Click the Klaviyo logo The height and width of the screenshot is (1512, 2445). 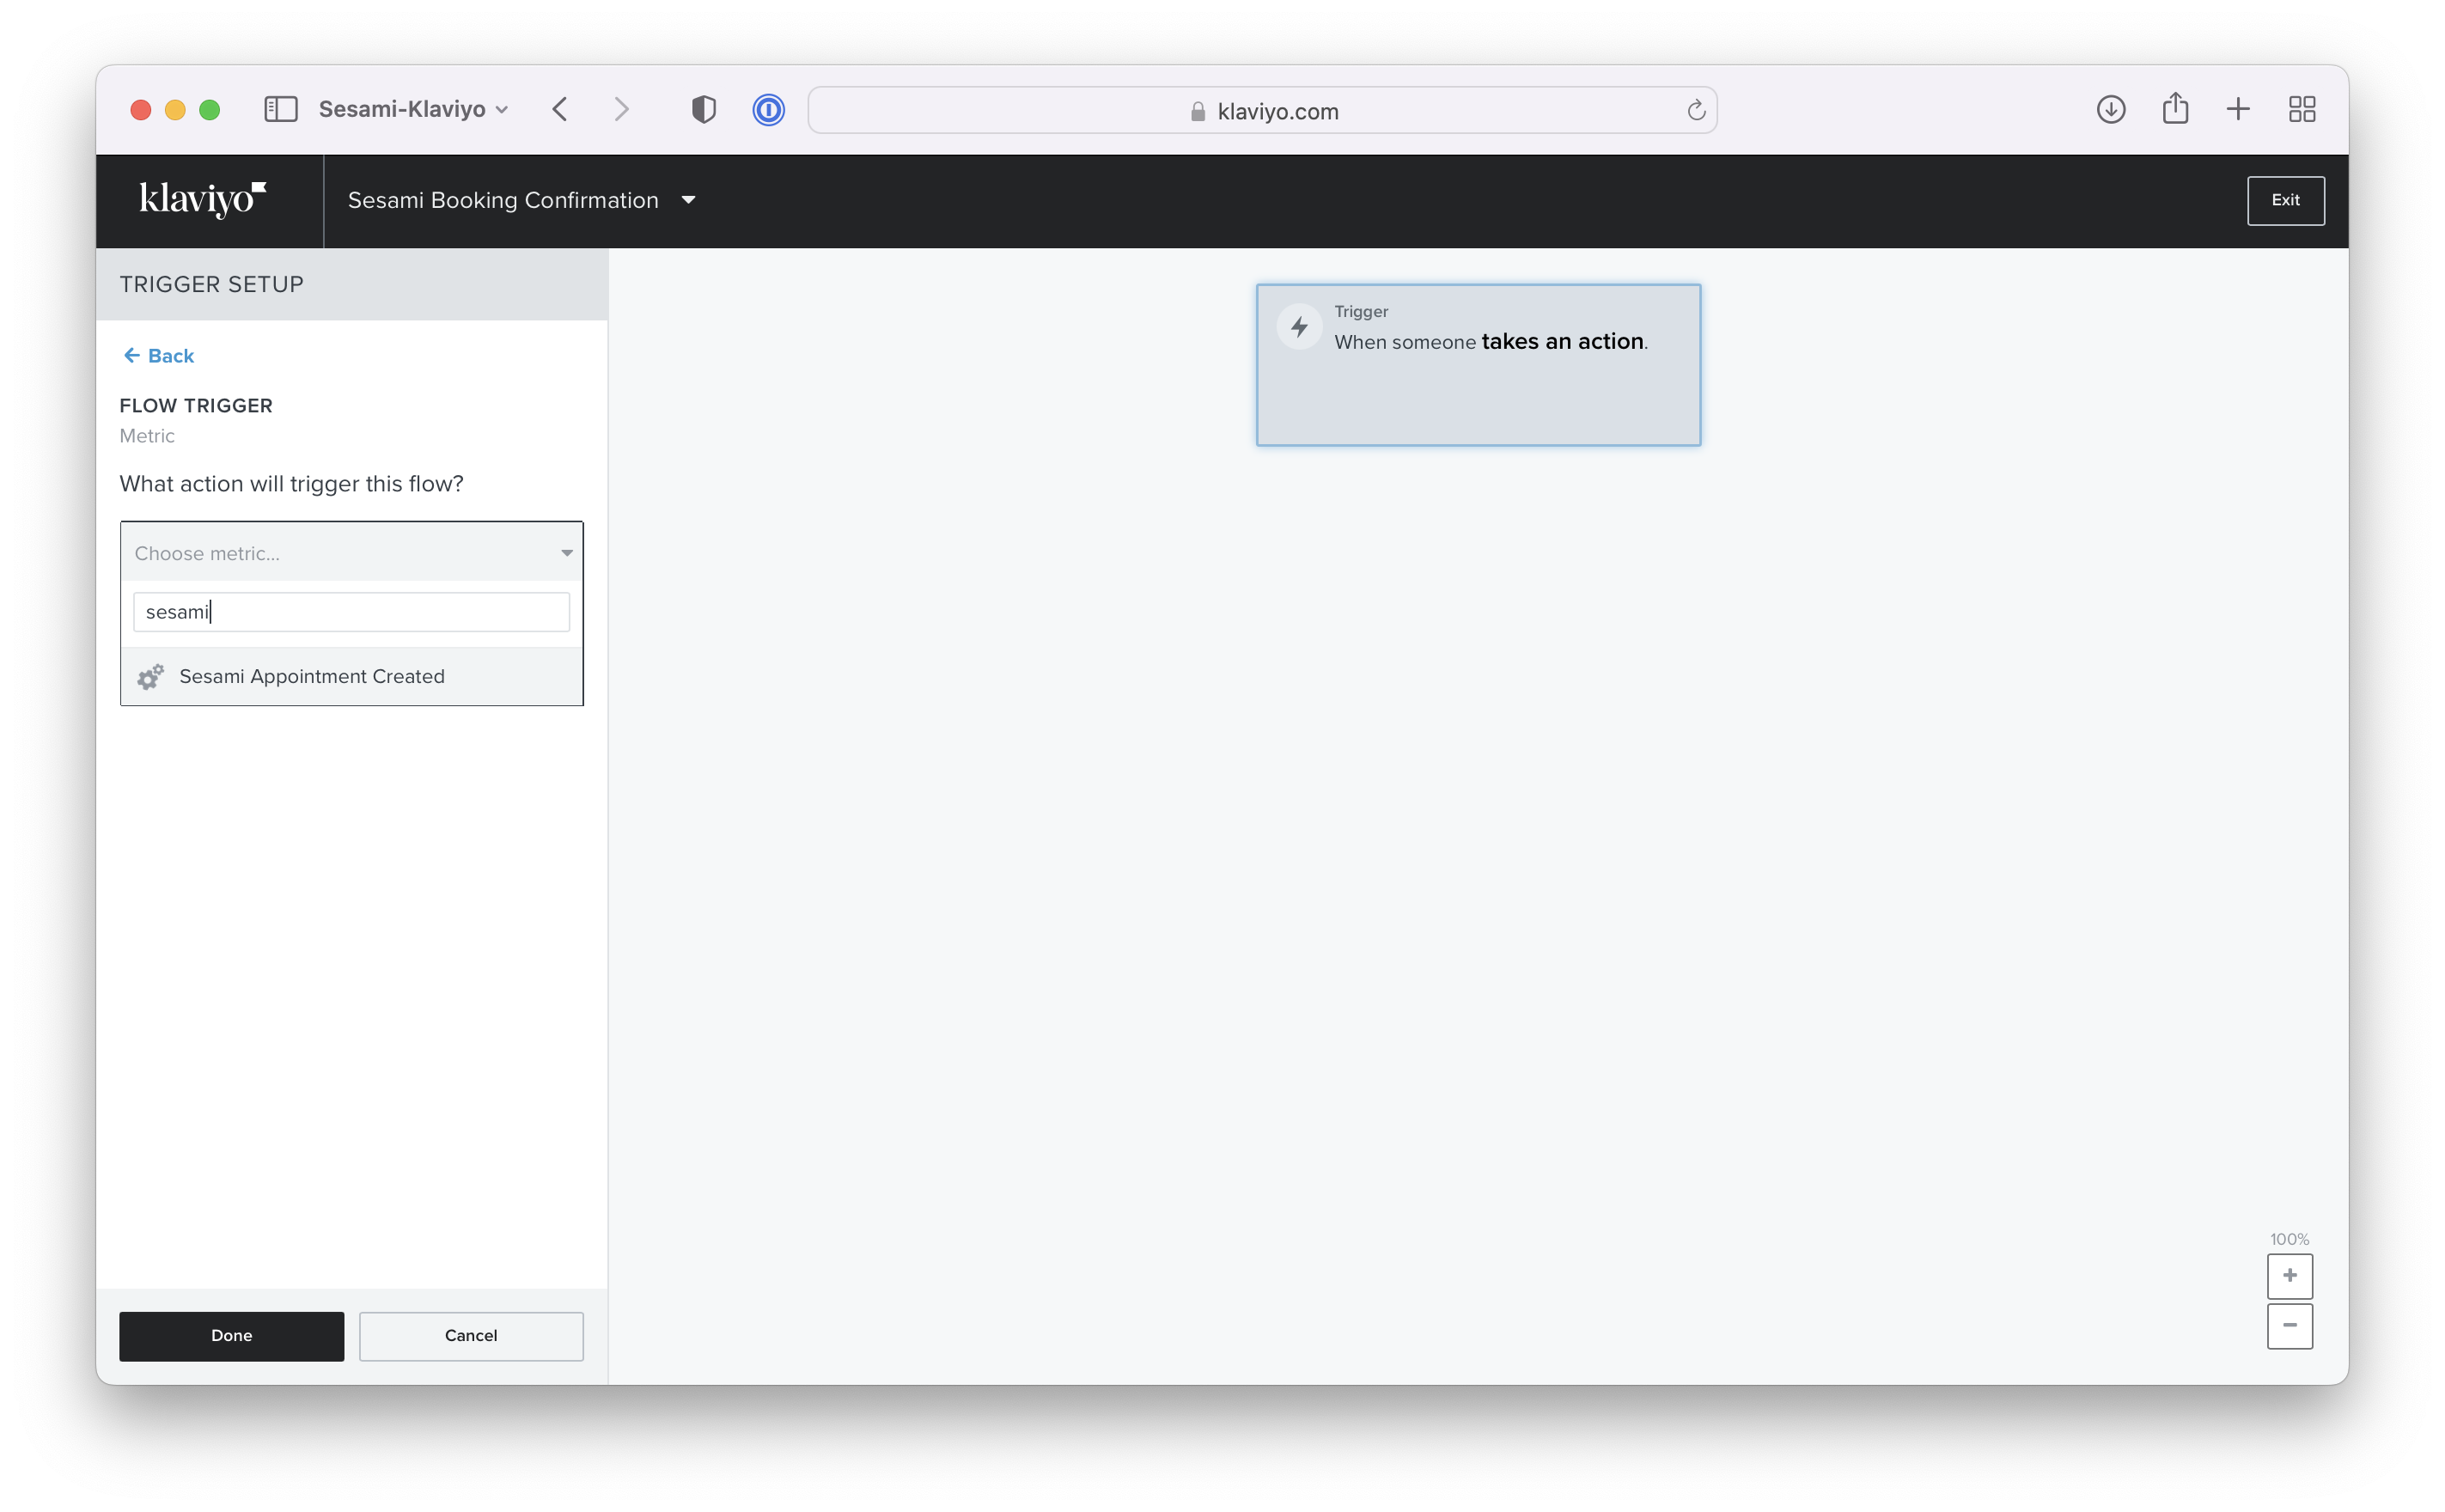(203, 199)
